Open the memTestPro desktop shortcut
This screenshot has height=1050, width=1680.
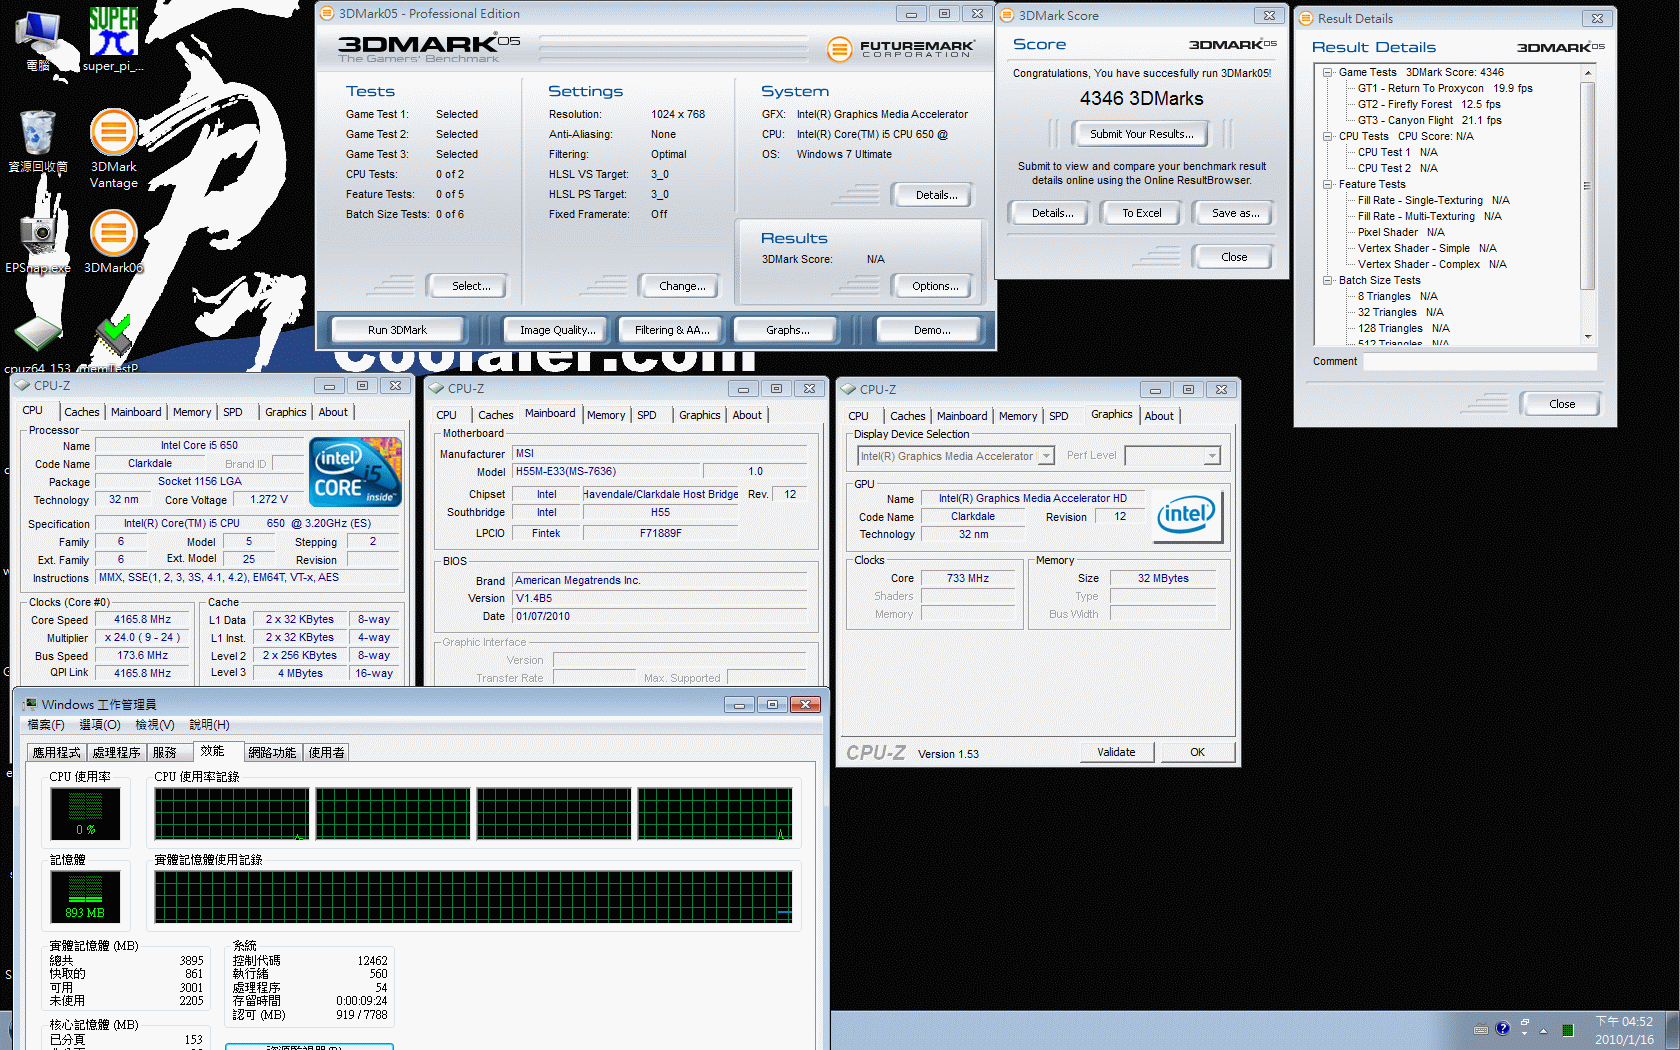pos(112,345)
